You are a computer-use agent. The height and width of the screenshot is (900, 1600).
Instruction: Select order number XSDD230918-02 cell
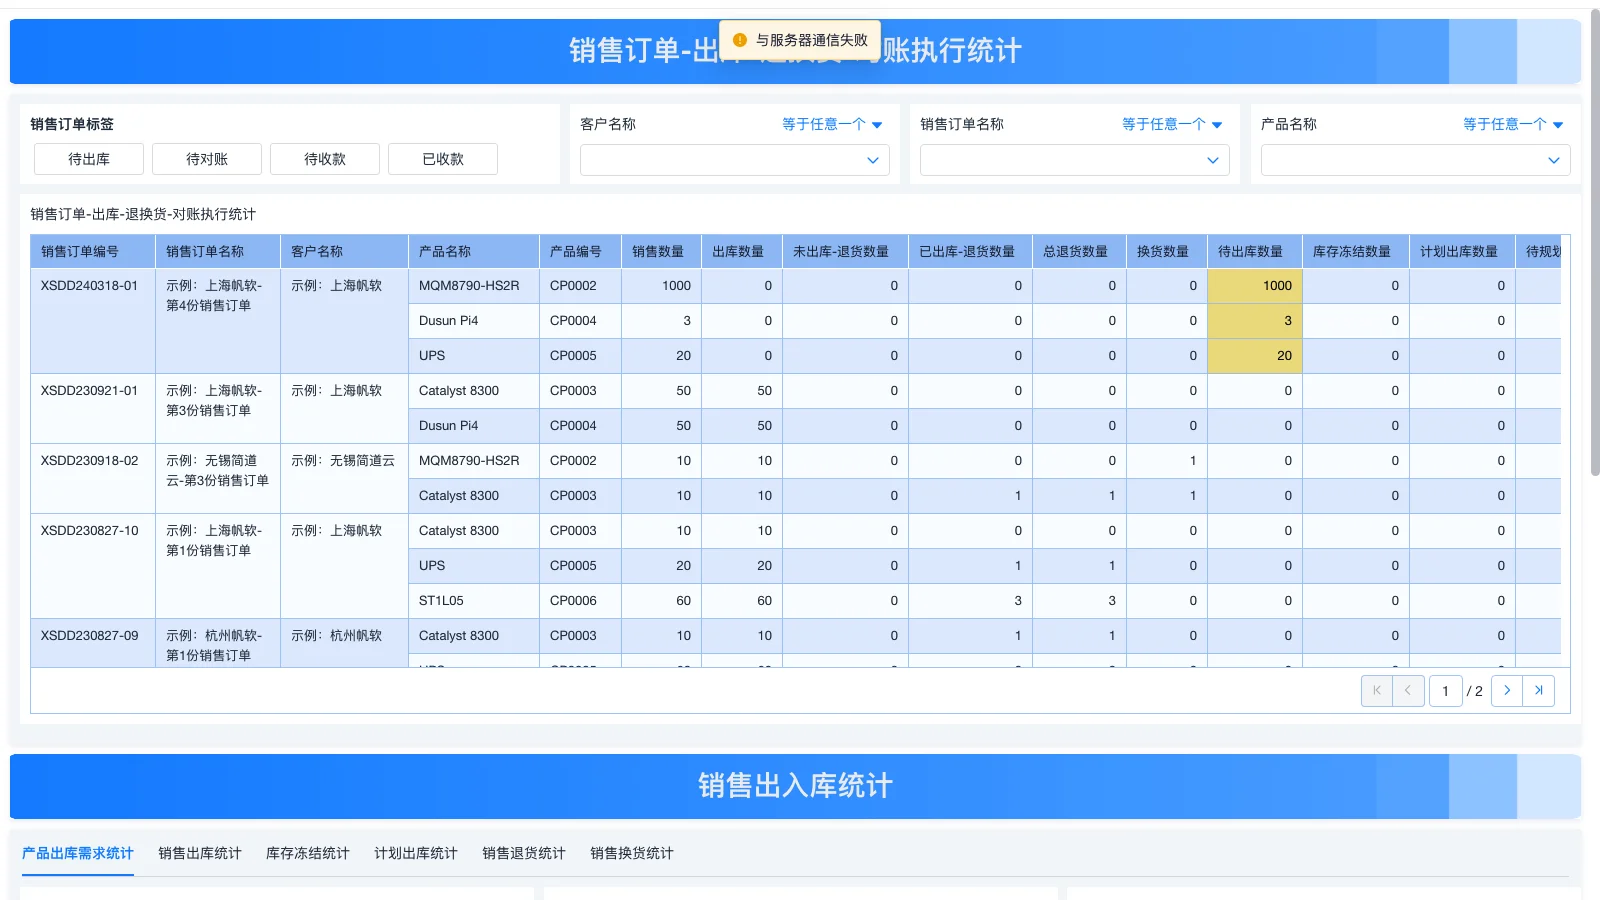click(x=93, y=478)
